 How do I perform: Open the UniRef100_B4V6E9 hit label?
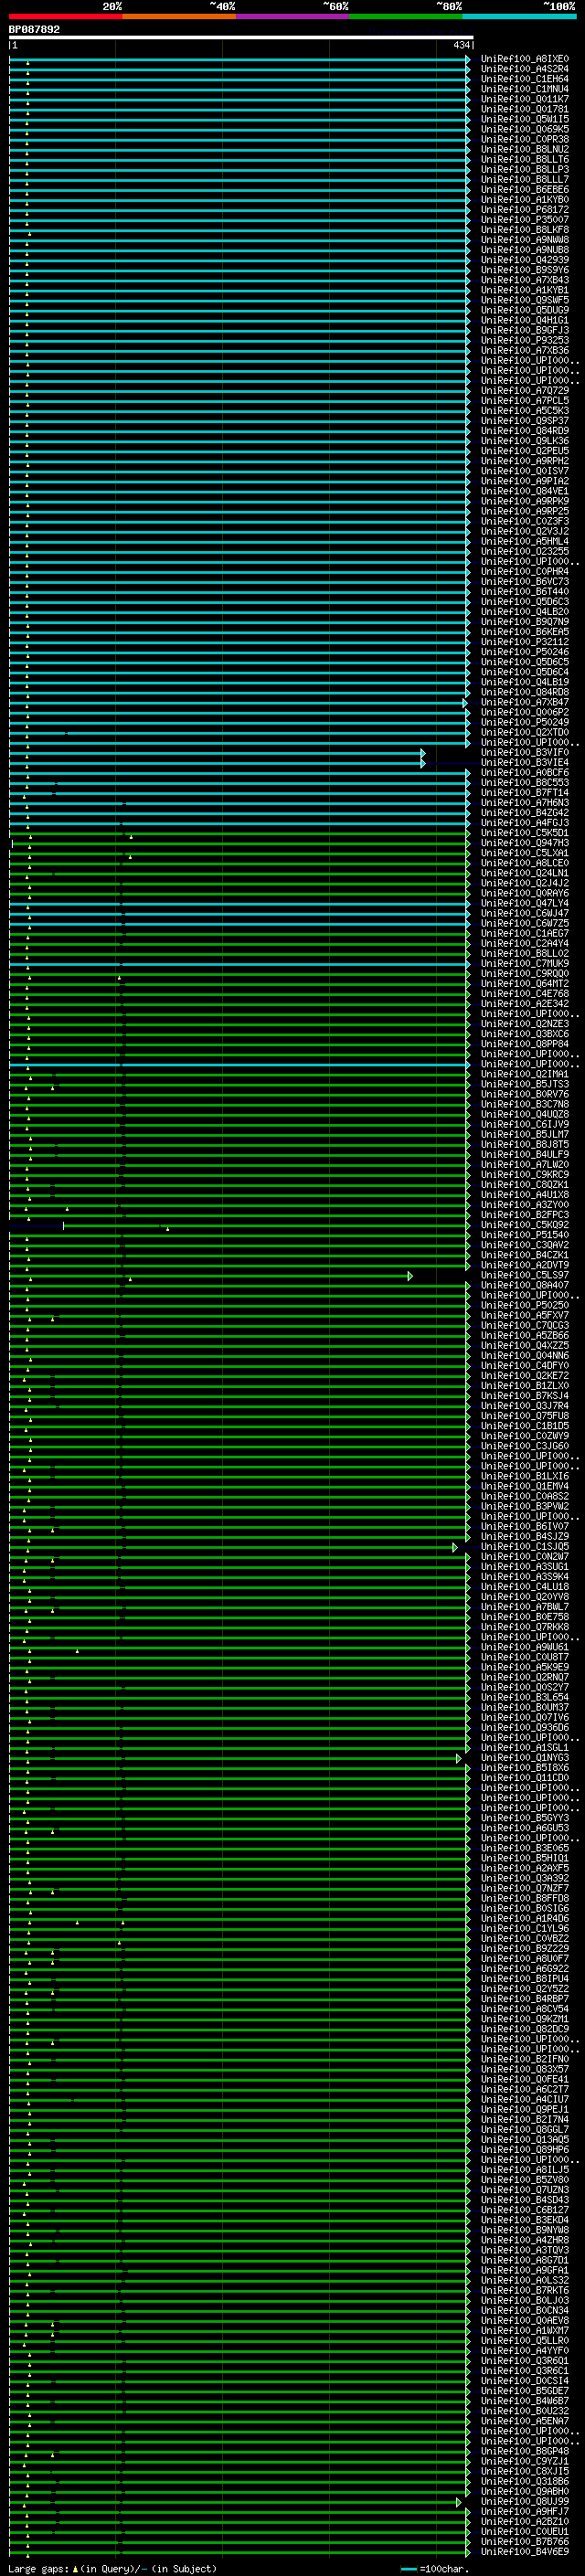tap(524, 2552)
